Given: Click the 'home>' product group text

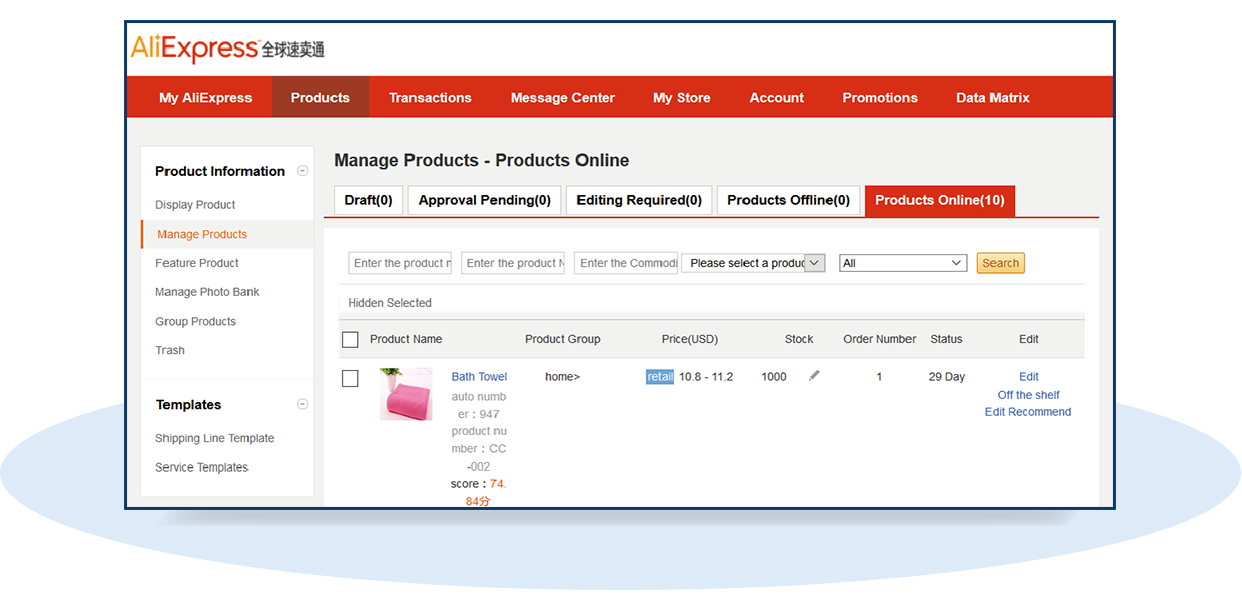Looking at the screenshot, I should [x=562, y=377].
